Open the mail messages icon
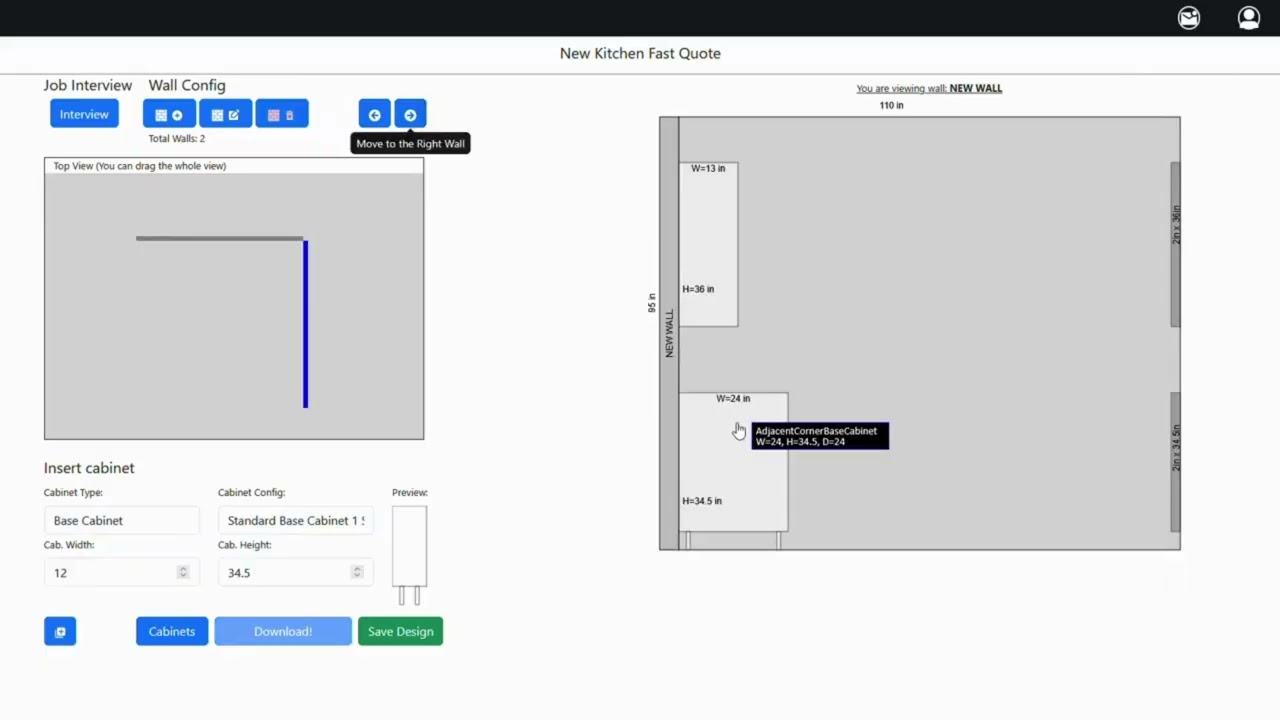Screen dimensions: 1280x720 [x=1188, y=18]
